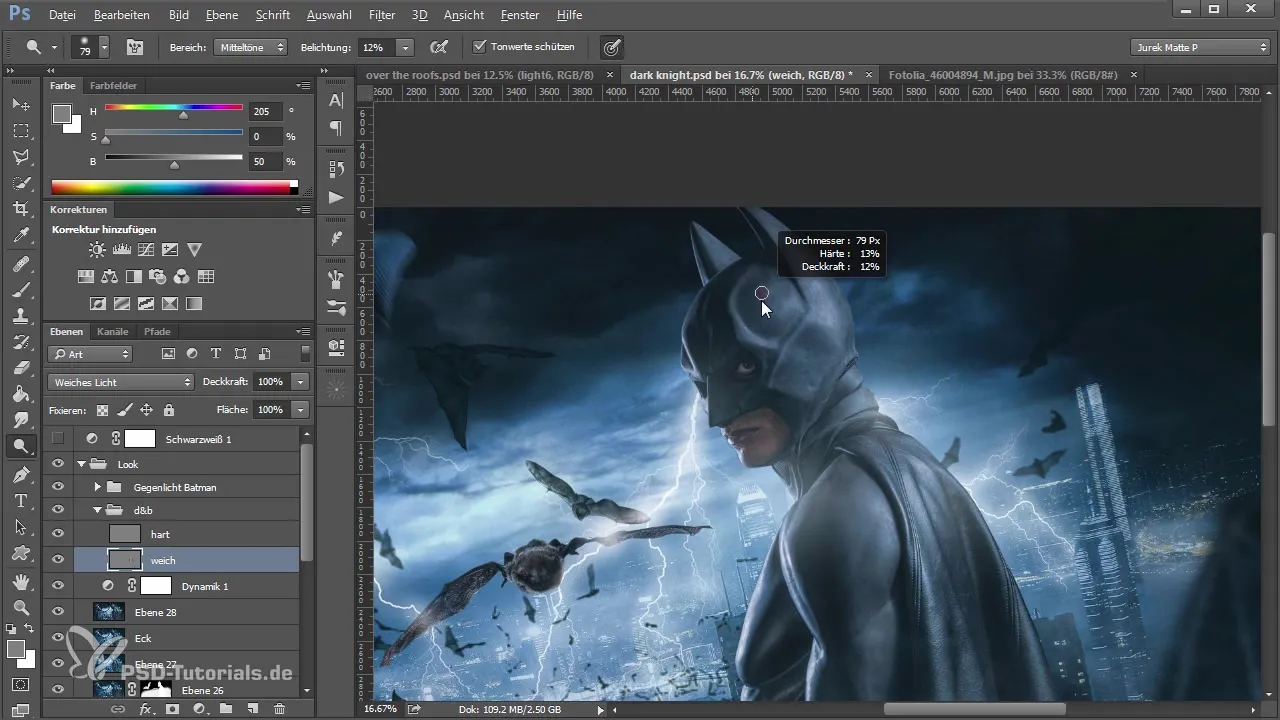Select the Quick Selection tool
1280x720 pixels.
20,183
